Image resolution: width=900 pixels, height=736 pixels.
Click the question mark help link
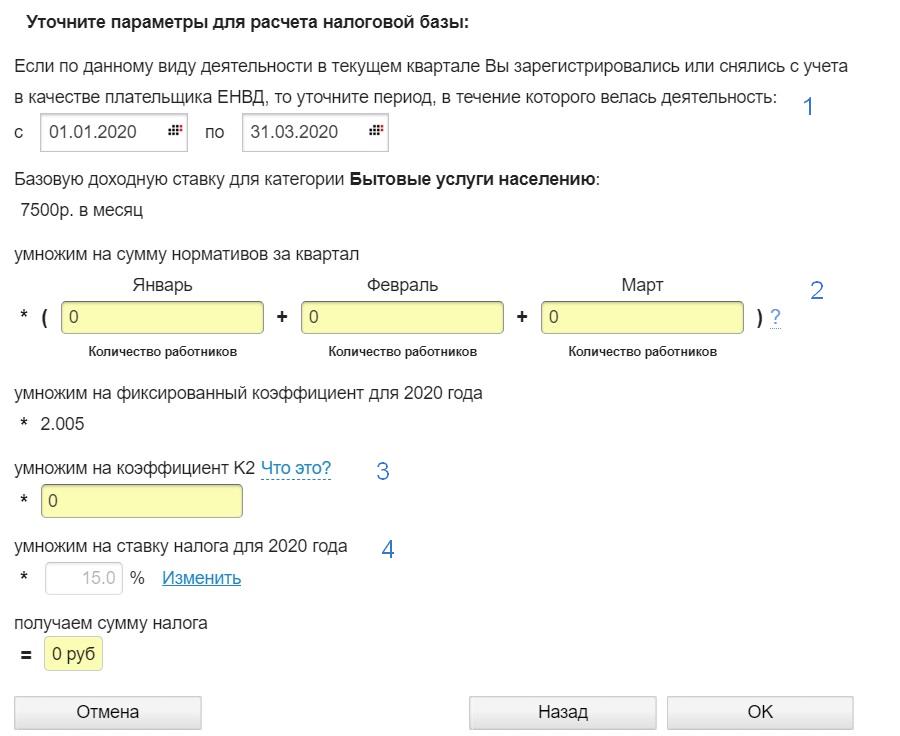pyautogui.click(x=775, y=318)
